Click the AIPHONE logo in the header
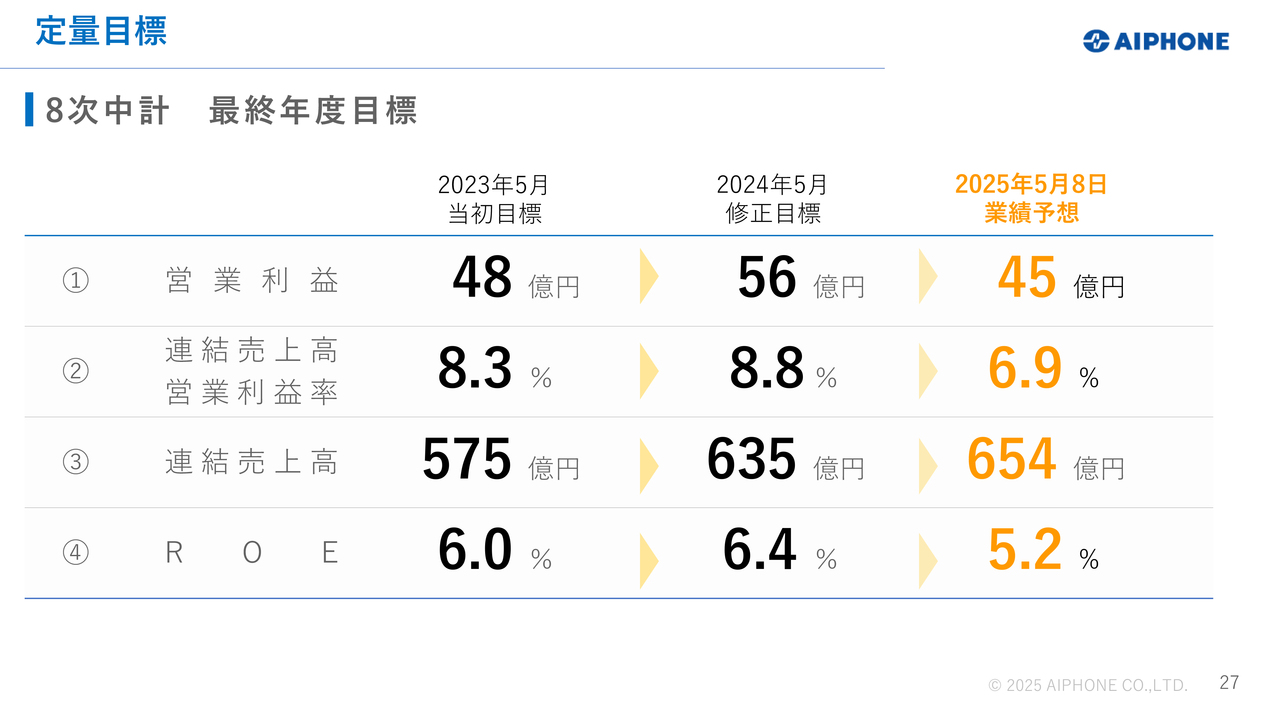The height and width of the screenshot is (720, 1280). point(1155,41)
